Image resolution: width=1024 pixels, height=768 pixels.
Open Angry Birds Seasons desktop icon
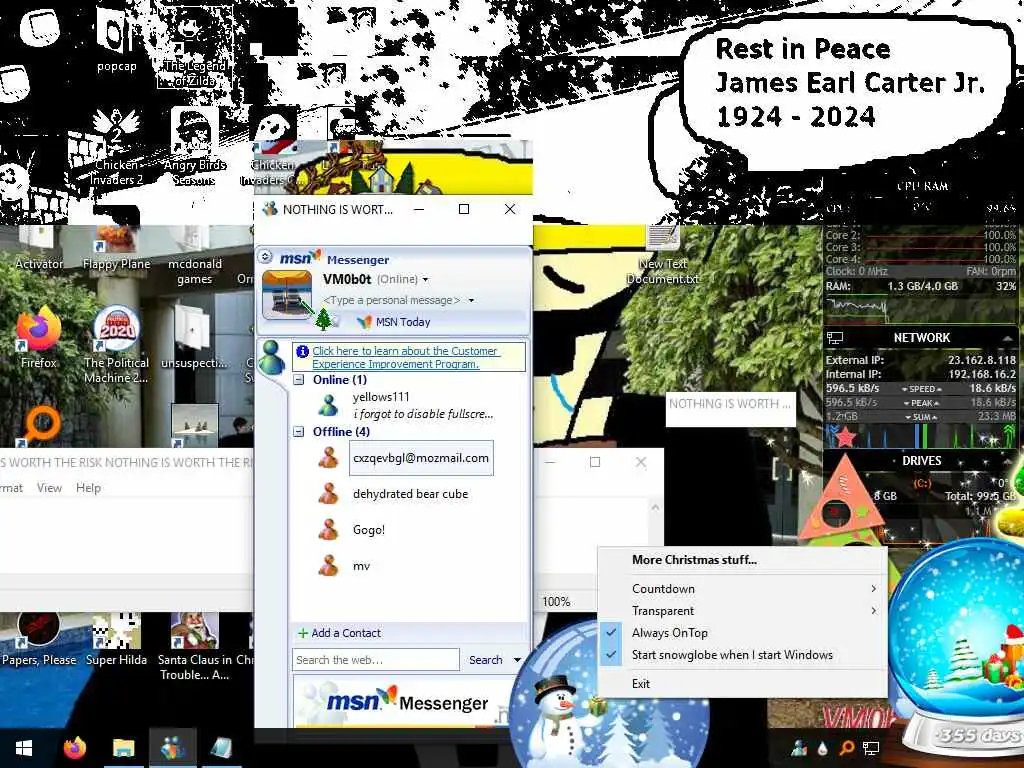click(x=194, y=147)
